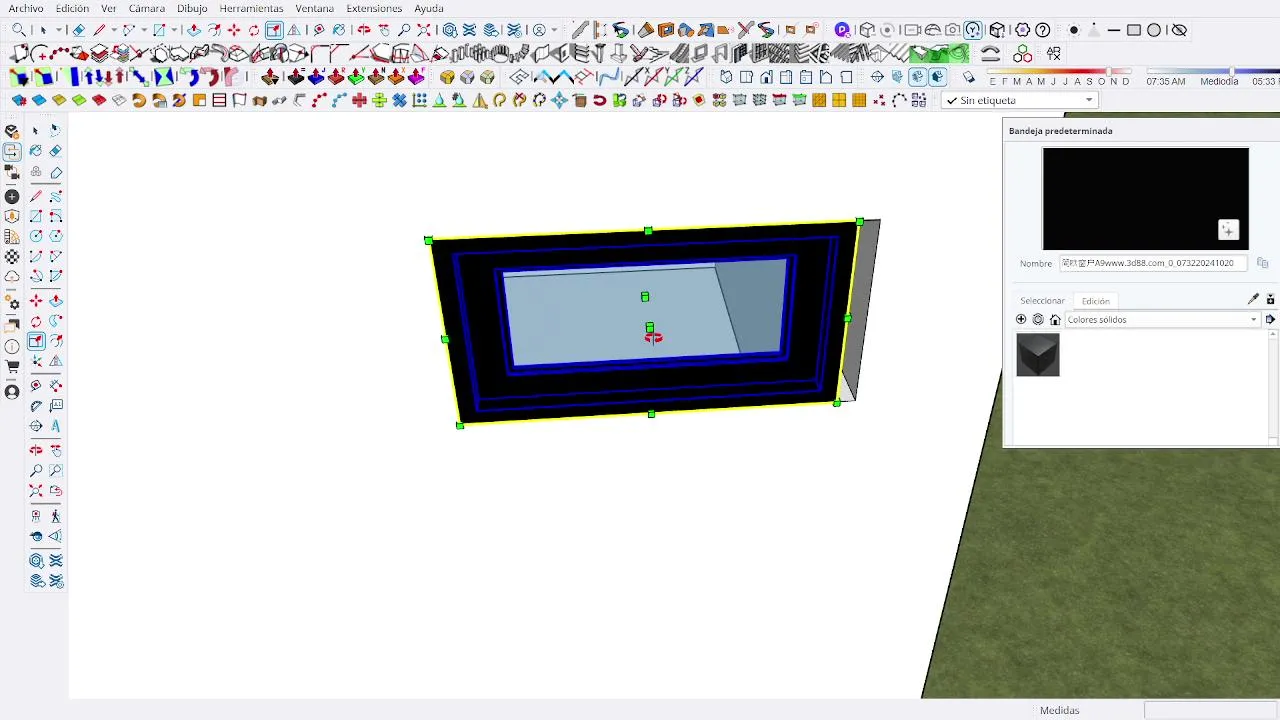Viewport: 1280px width, 720px height.
Task: Open the Dibujo menu
Action: 192,8
